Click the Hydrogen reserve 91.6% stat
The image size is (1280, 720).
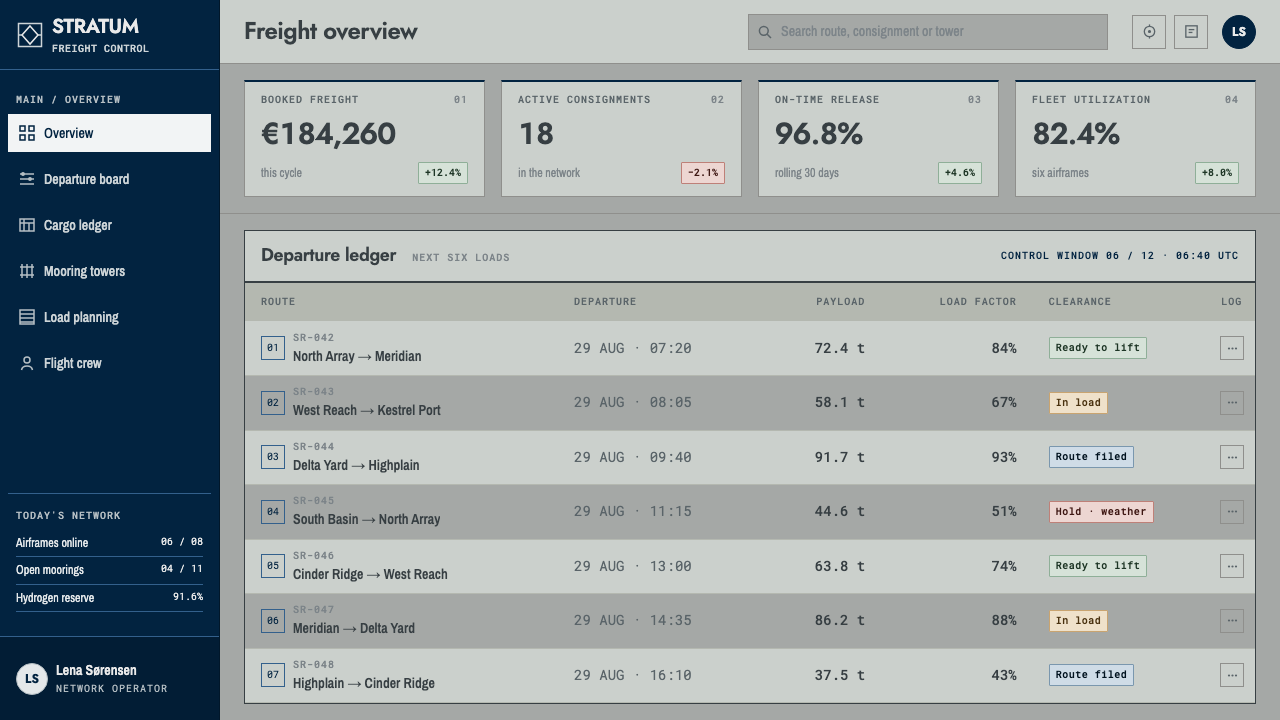coord(109,597)
